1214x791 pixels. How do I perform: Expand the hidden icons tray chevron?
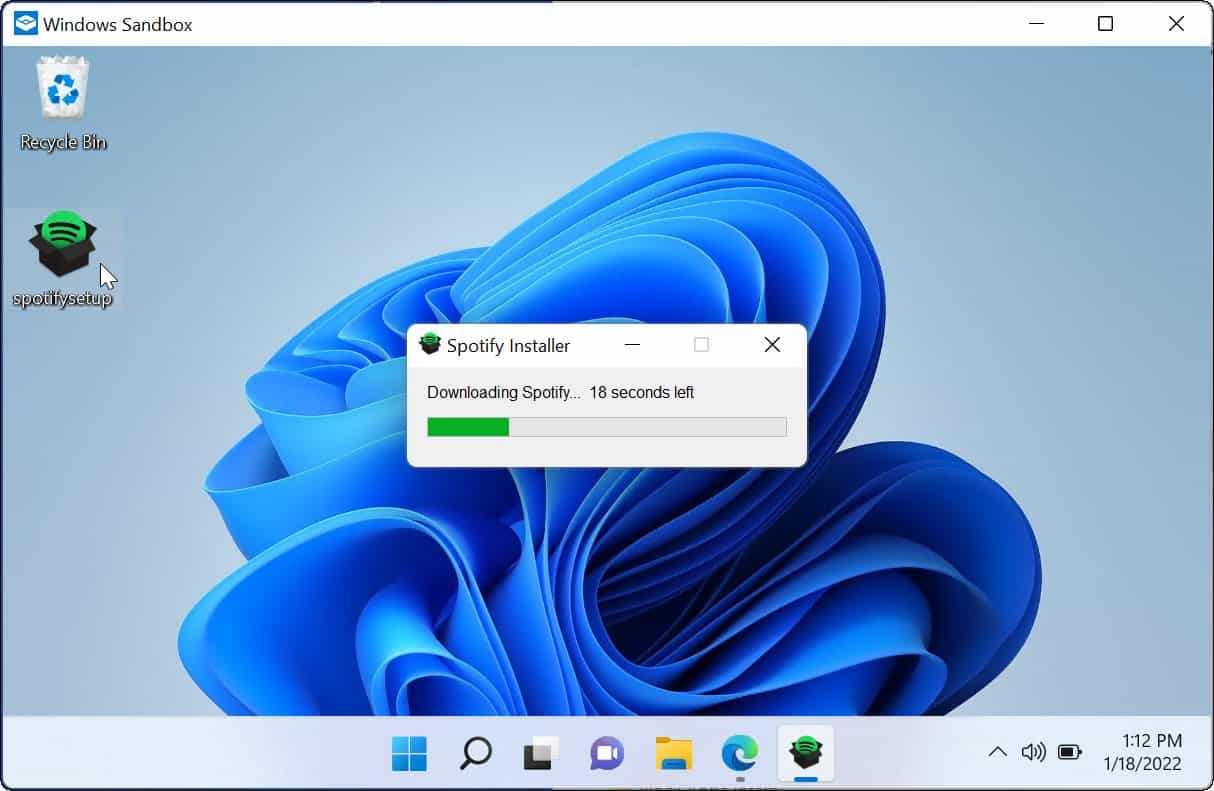997,753
